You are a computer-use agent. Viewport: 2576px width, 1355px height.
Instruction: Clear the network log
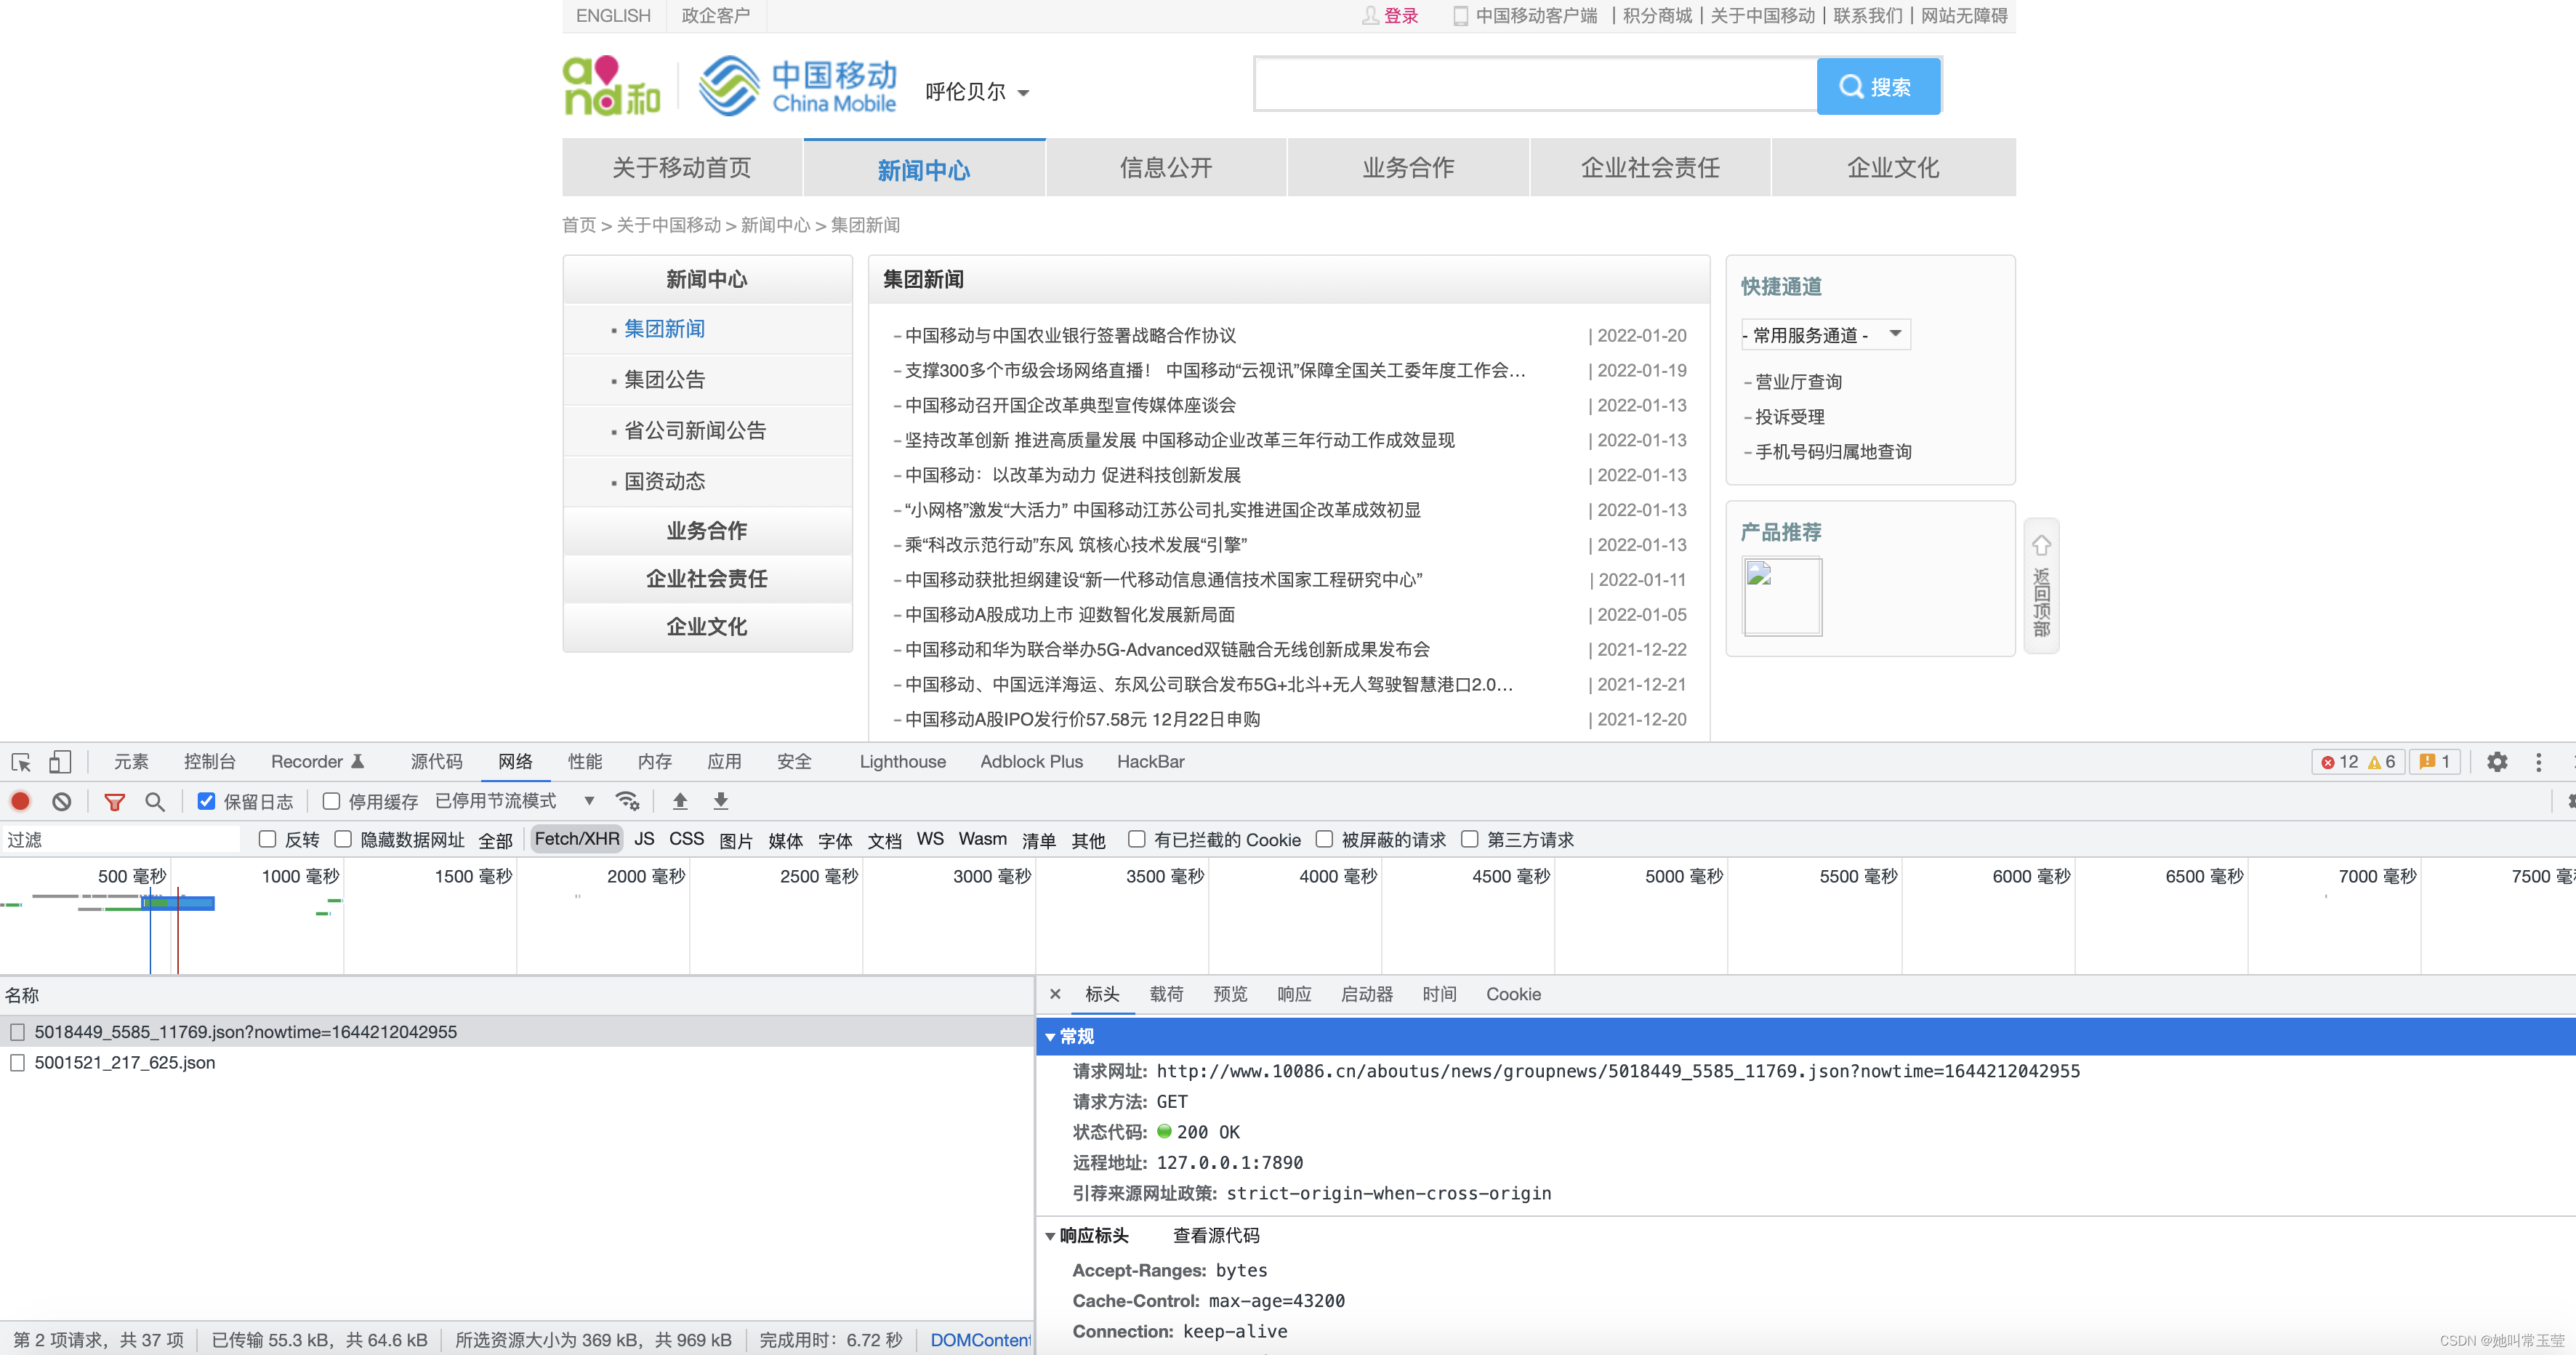62,801
